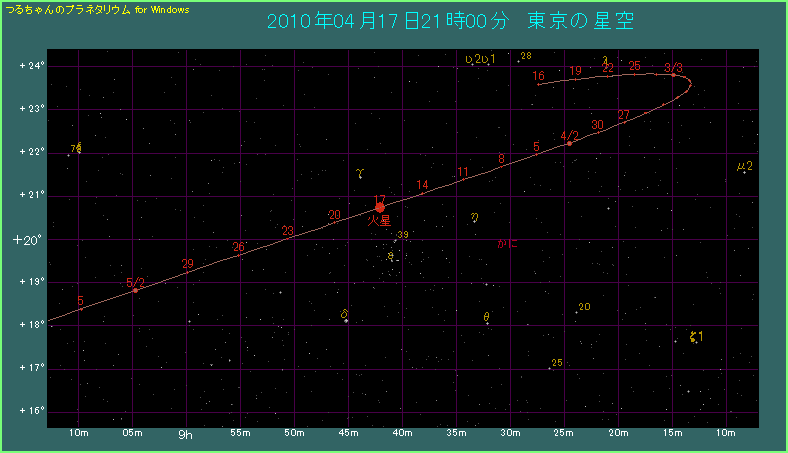Click the つるちゃんのプラネタリウム application label

(x=97, y=8)
